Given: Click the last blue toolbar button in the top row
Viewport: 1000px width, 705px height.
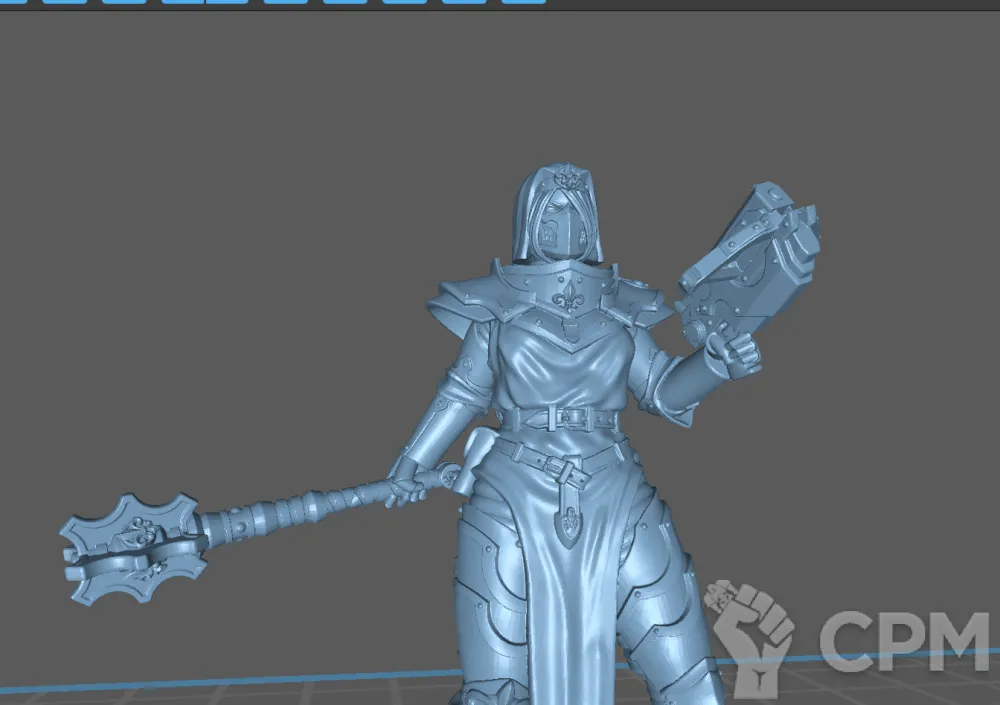Looking at the screenshot, I should [x=524, y=2].
